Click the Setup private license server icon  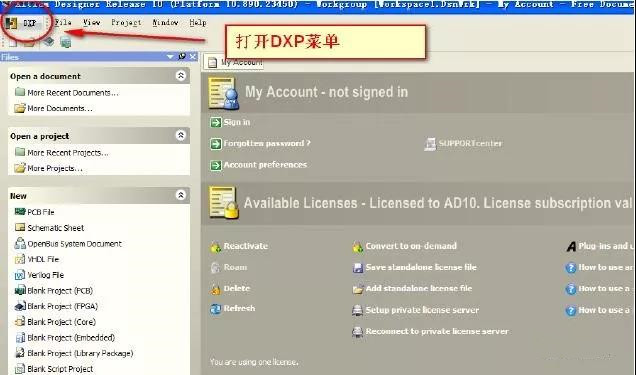click(x=357, y=311)
